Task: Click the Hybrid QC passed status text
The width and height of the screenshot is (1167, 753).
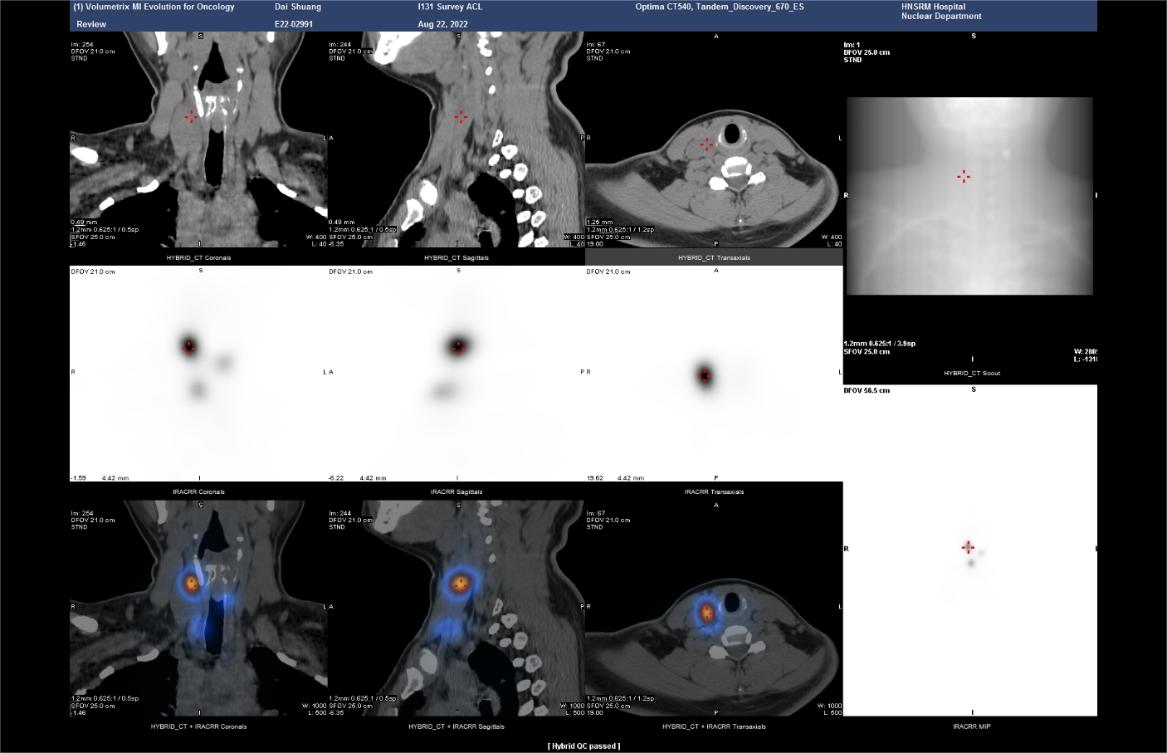Action: (x=583, y=746)
